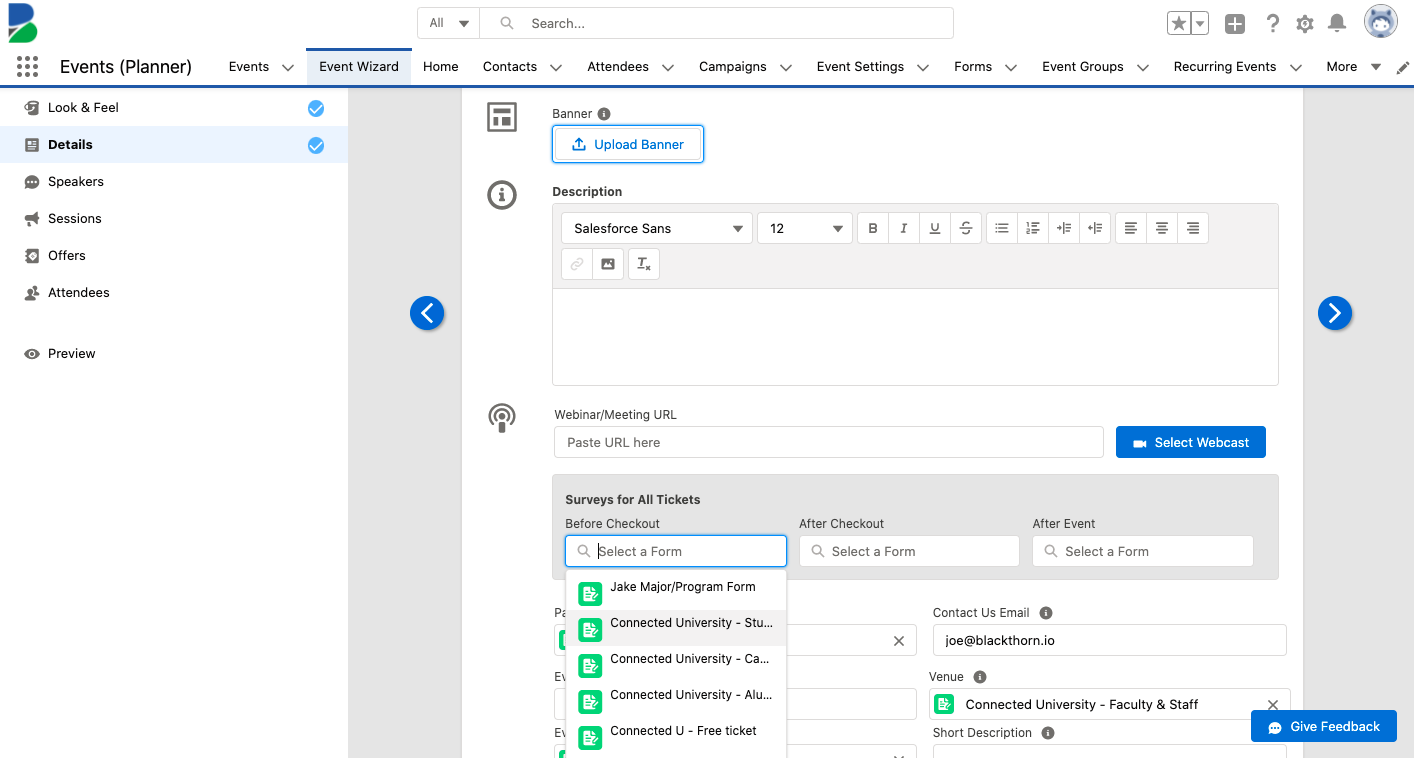1414x758 pixels.
Task: Toggle strikethrough formatting in Description editor
Action: coord(966,228)
